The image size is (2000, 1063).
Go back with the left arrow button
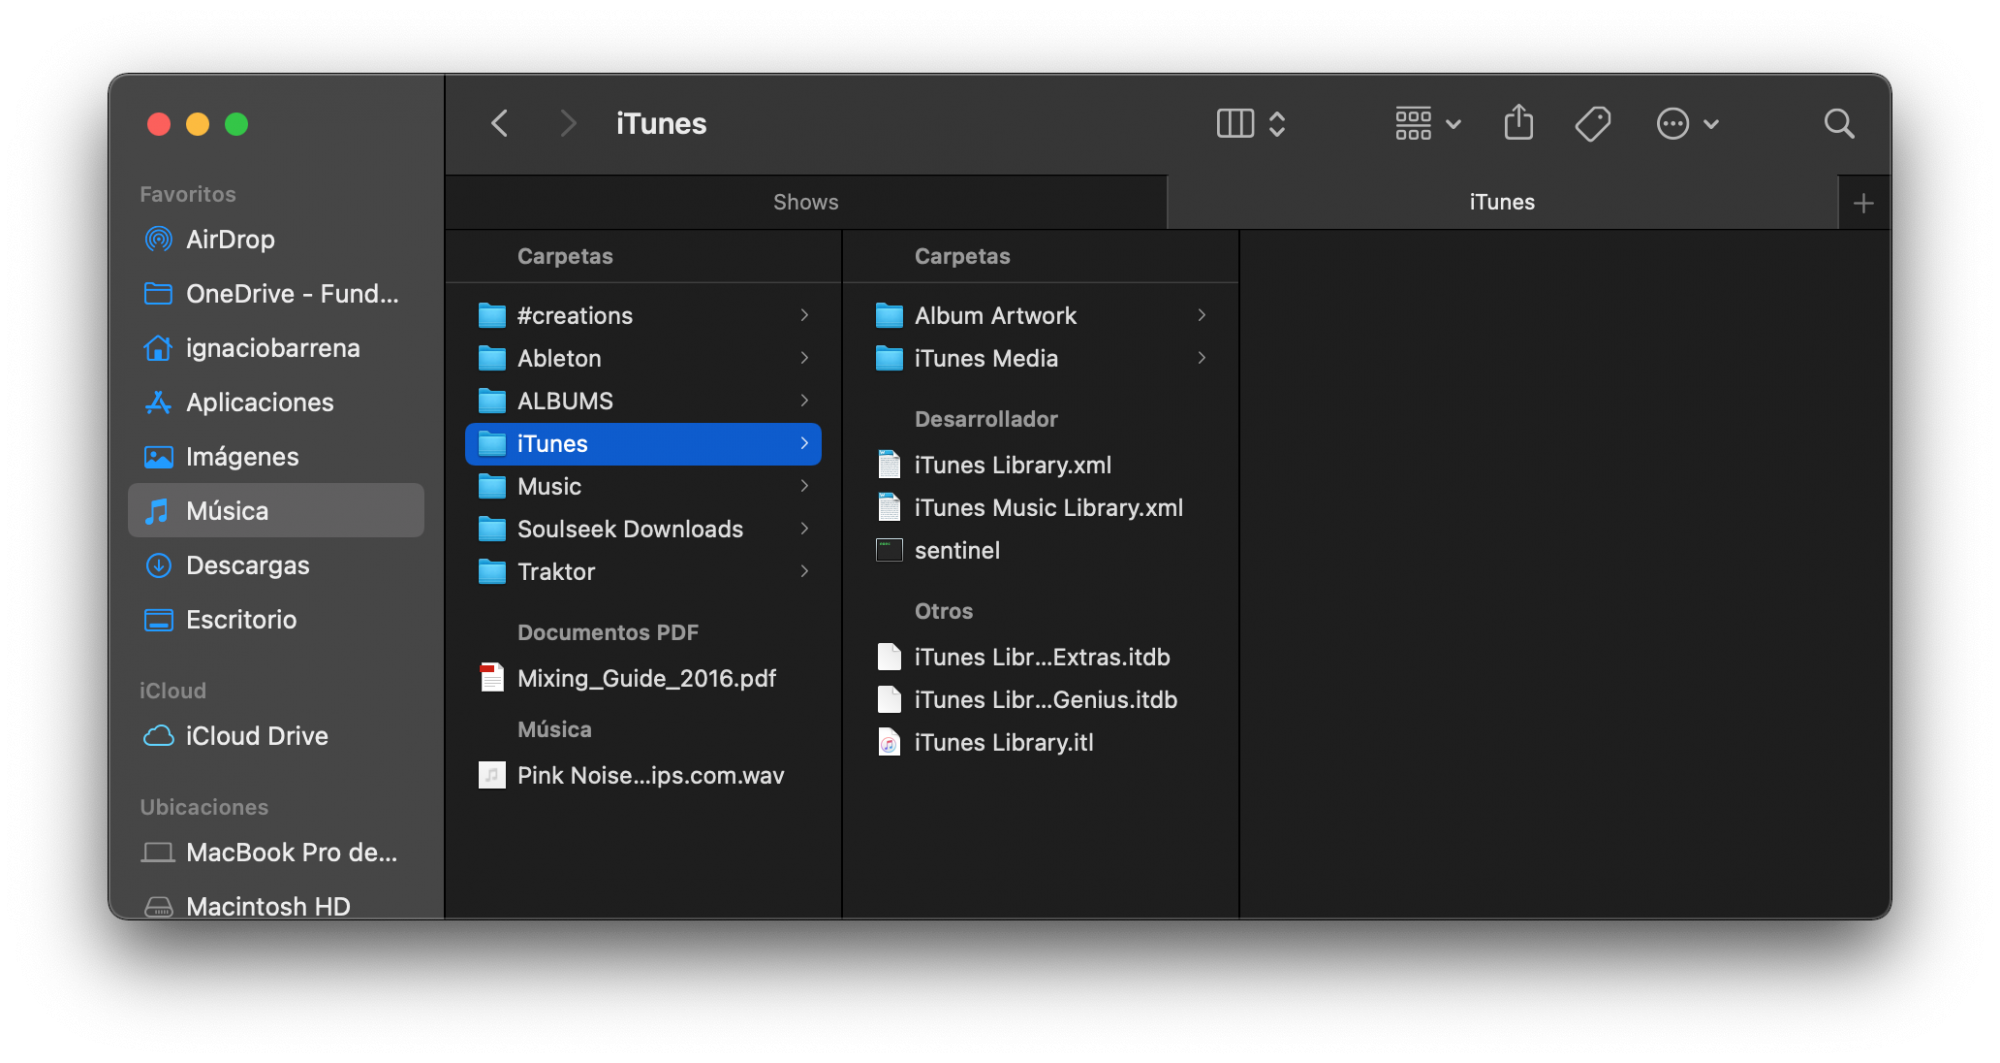pos(500,124)
